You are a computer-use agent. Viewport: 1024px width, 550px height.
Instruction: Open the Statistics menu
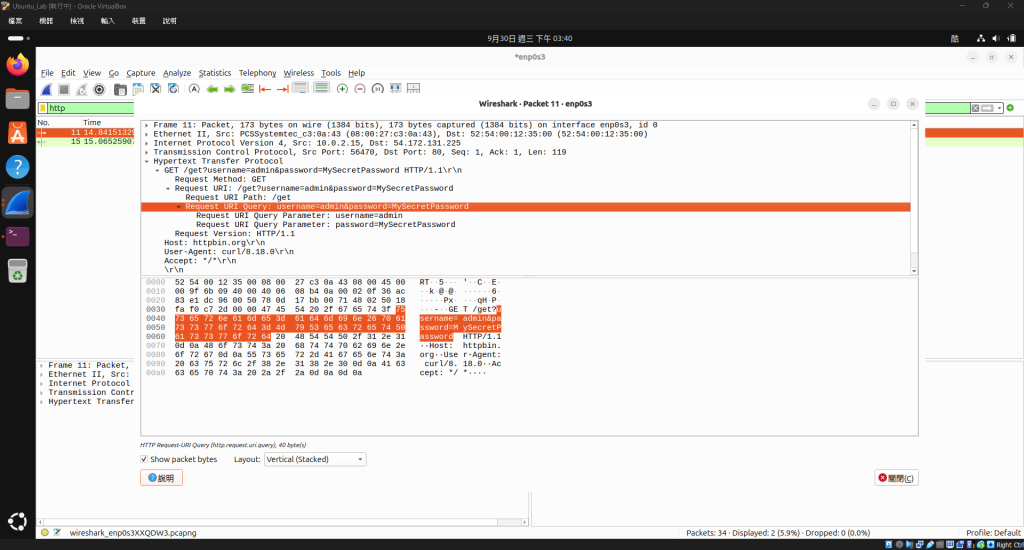click(215, 73)
